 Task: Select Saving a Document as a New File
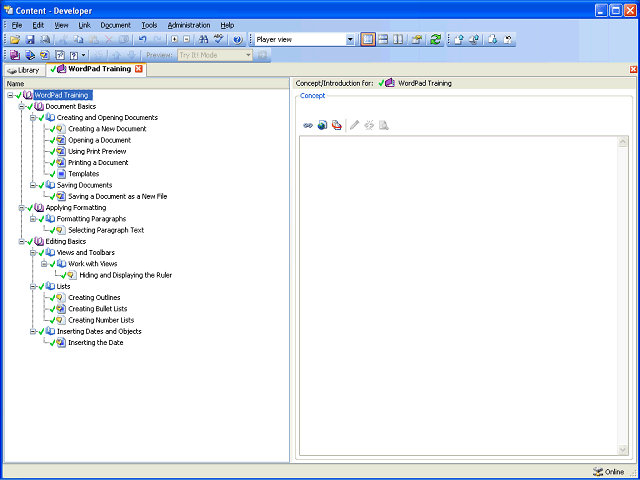(x=118, y=197)
